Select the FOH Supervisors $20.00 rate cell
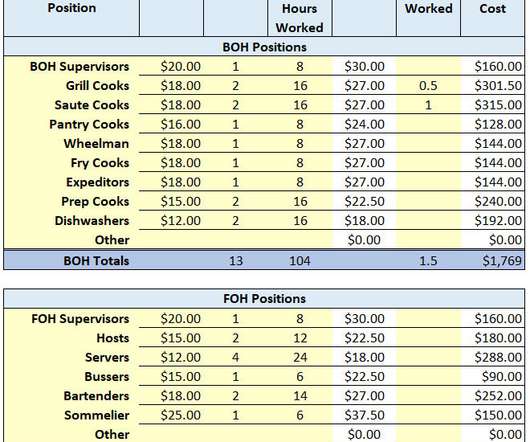The height and width of the screenshot is (442, 530). (x=171, y=318)
